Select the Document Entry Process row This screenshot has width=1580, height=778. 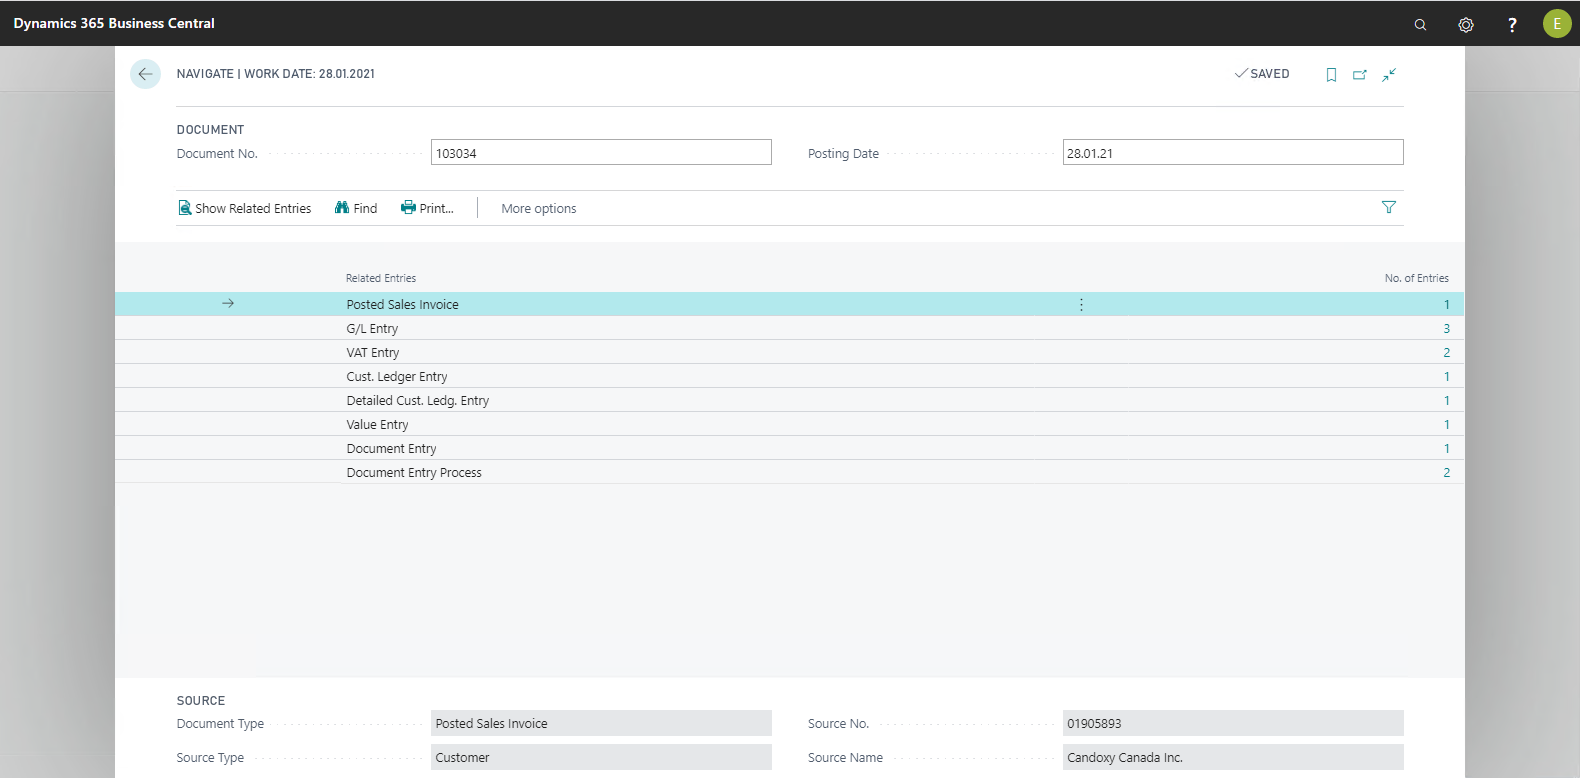[414, 473]
